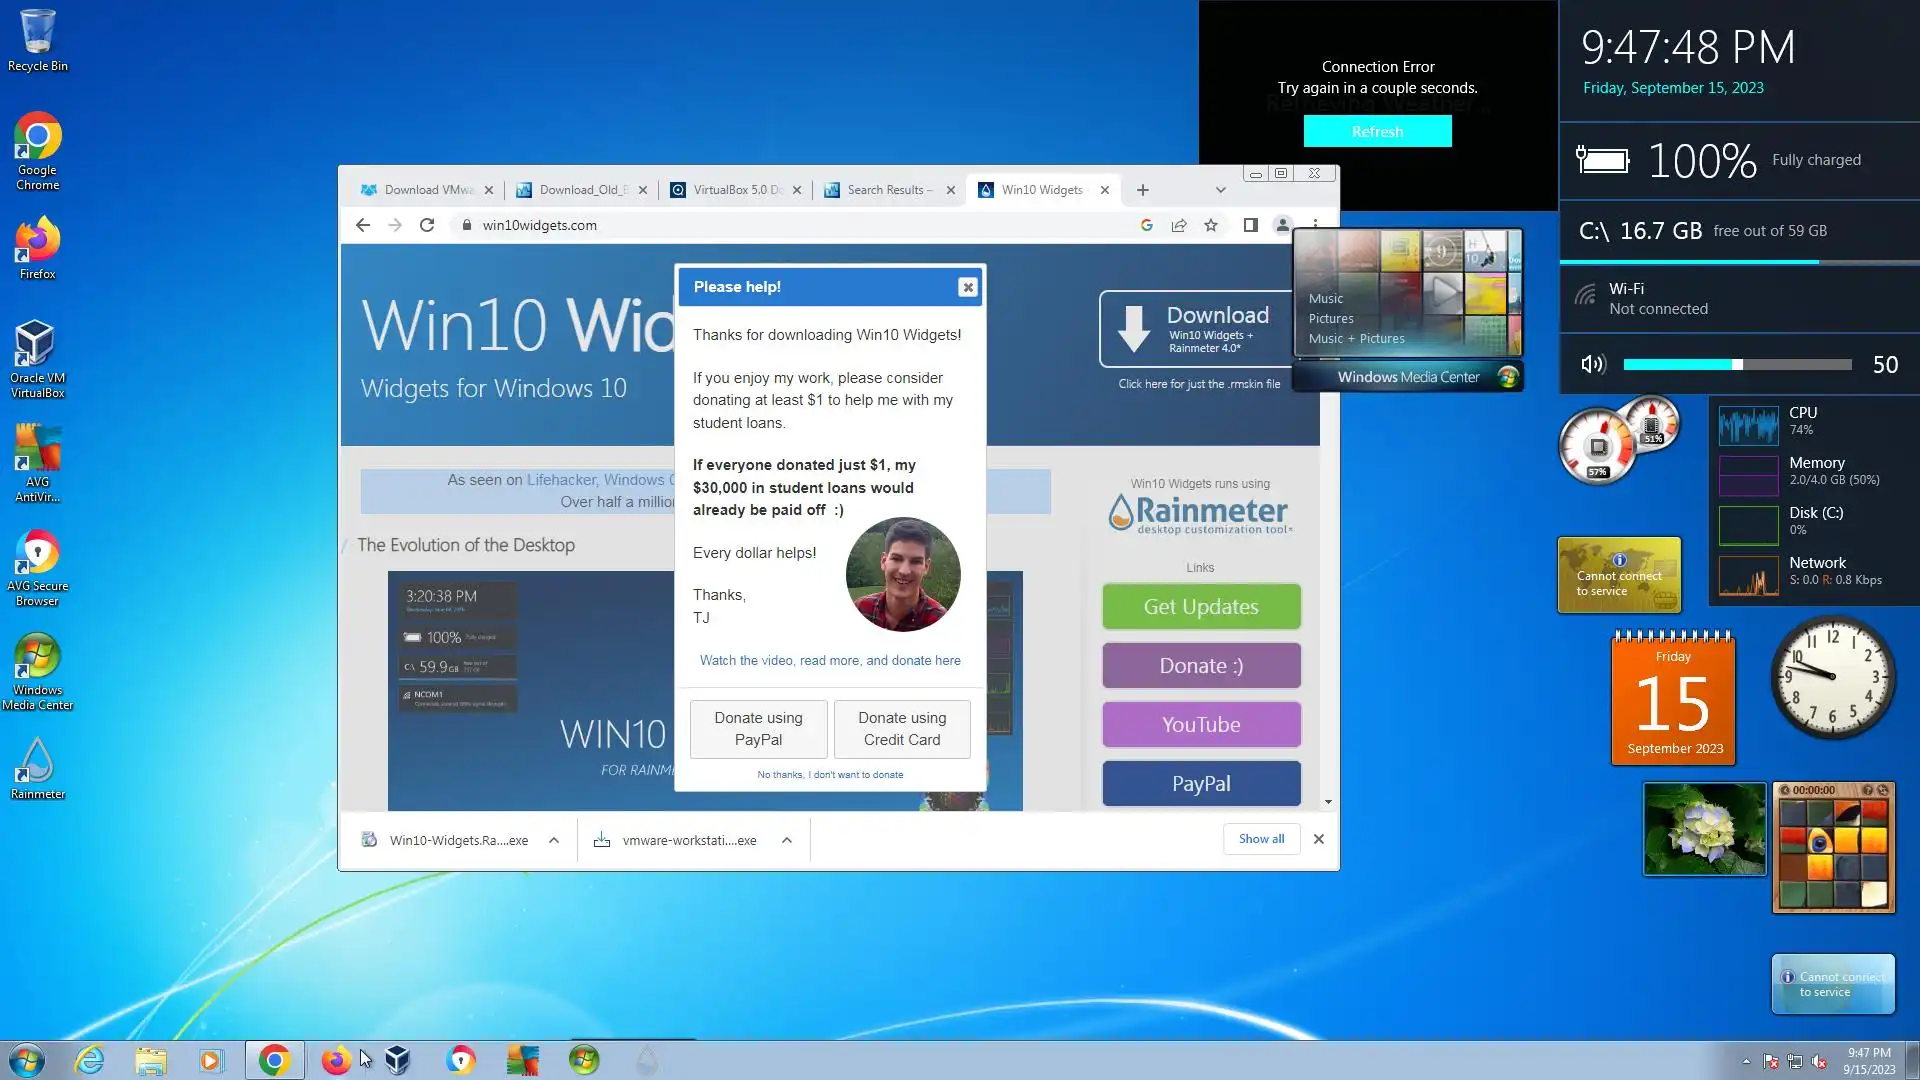
Task: Open Chrome side panel icon
Action: pyautogui.click(x=1250, y=225)
